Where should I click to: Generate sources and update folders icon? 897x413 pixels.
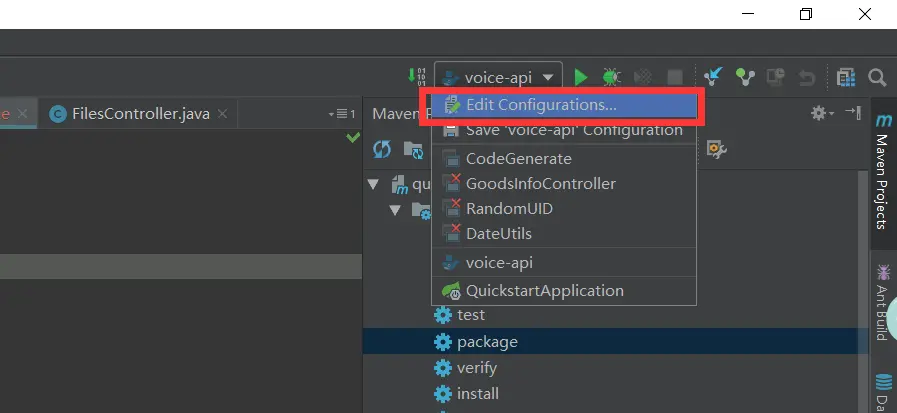413,150
